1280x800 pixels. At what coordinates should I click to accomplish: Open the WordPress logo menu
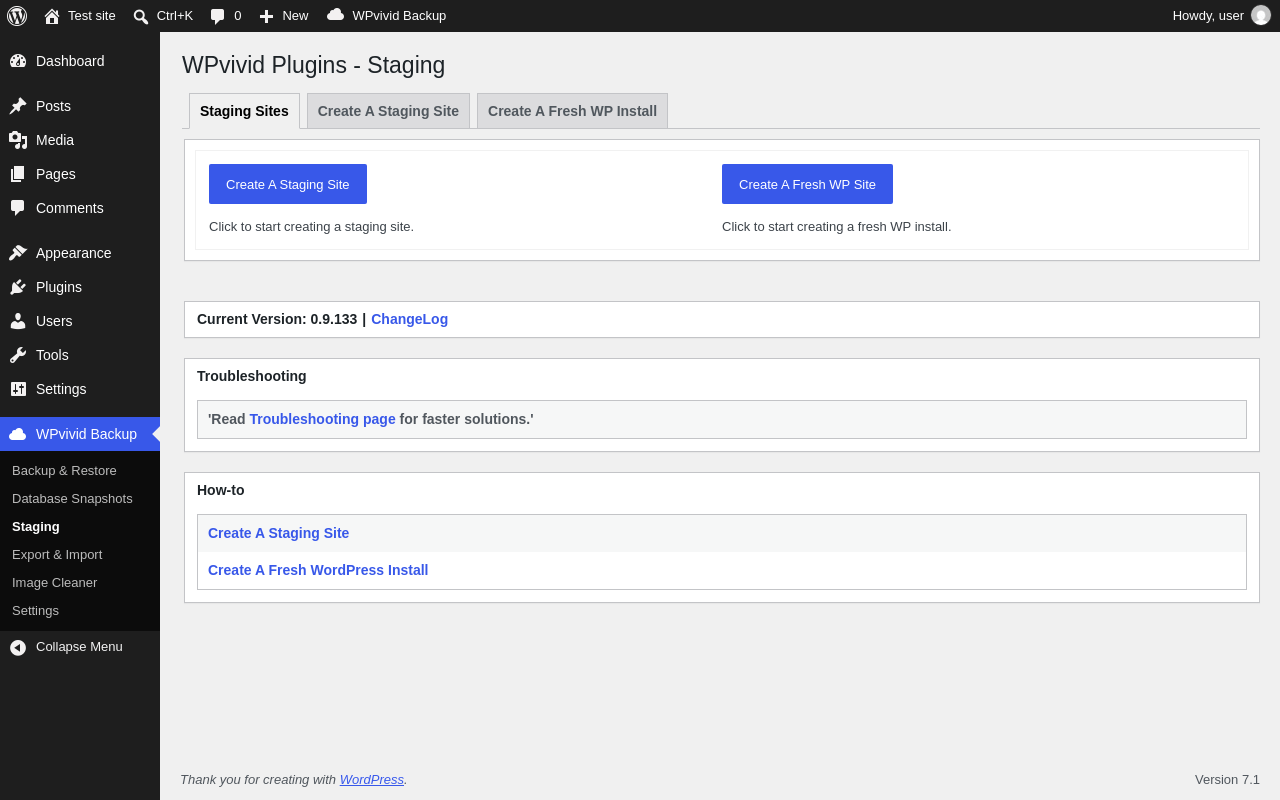(17, 16)
